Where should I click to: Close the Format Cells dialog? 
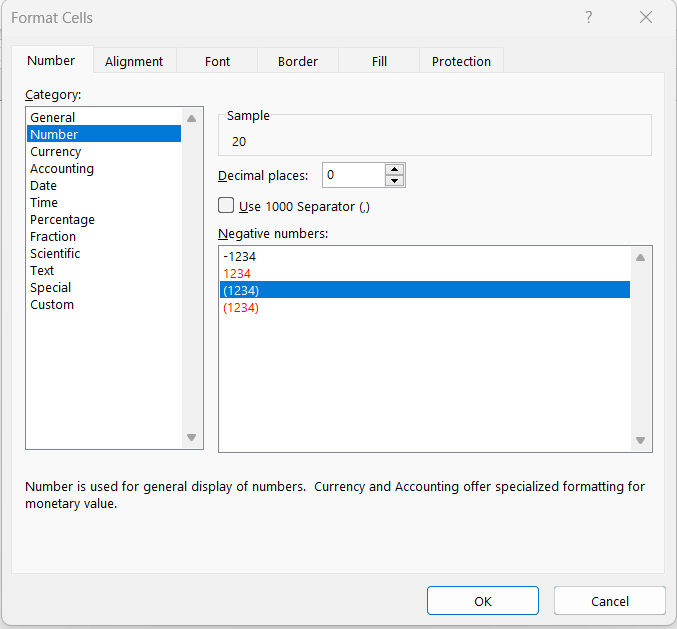tap(646, 18)
